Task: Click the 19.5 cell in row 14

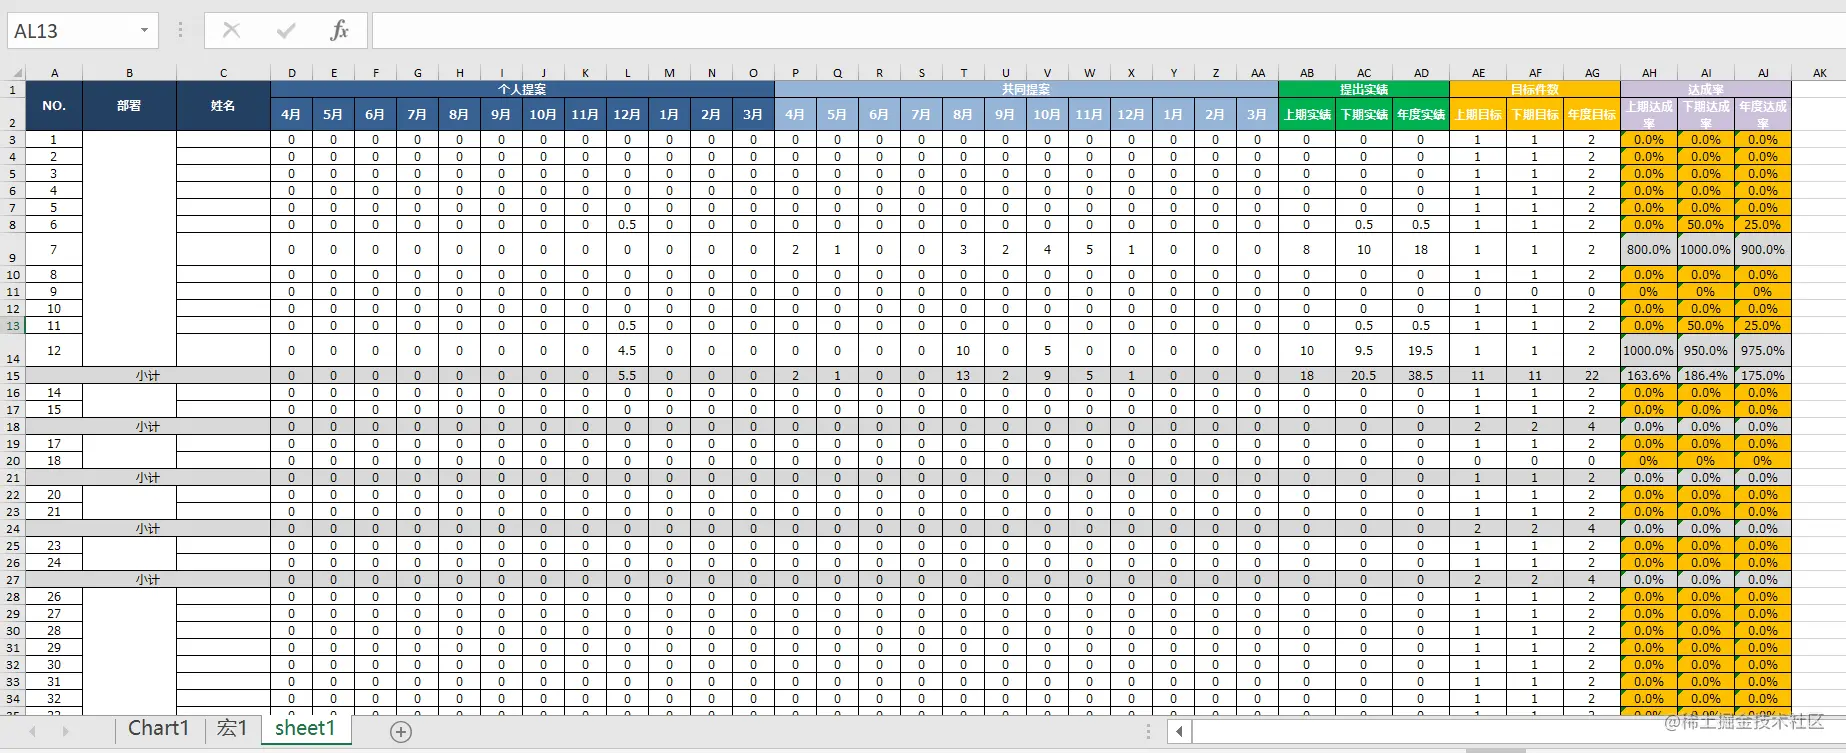Action: click(1421, 351)
